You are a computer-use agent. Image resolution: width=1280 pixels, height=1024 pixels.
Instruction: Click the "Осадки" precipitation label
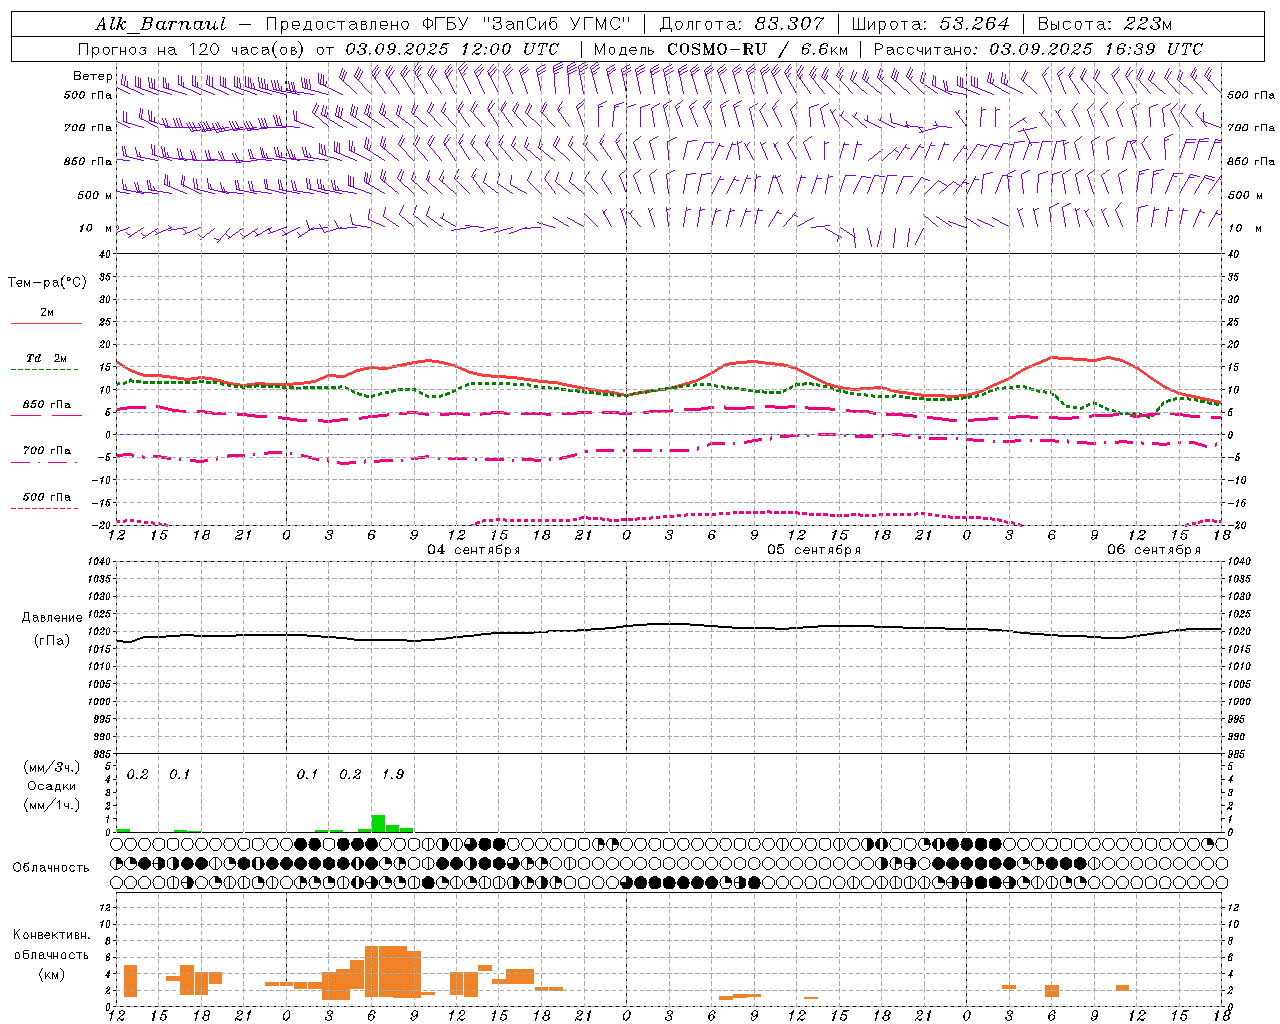point(51,786)
